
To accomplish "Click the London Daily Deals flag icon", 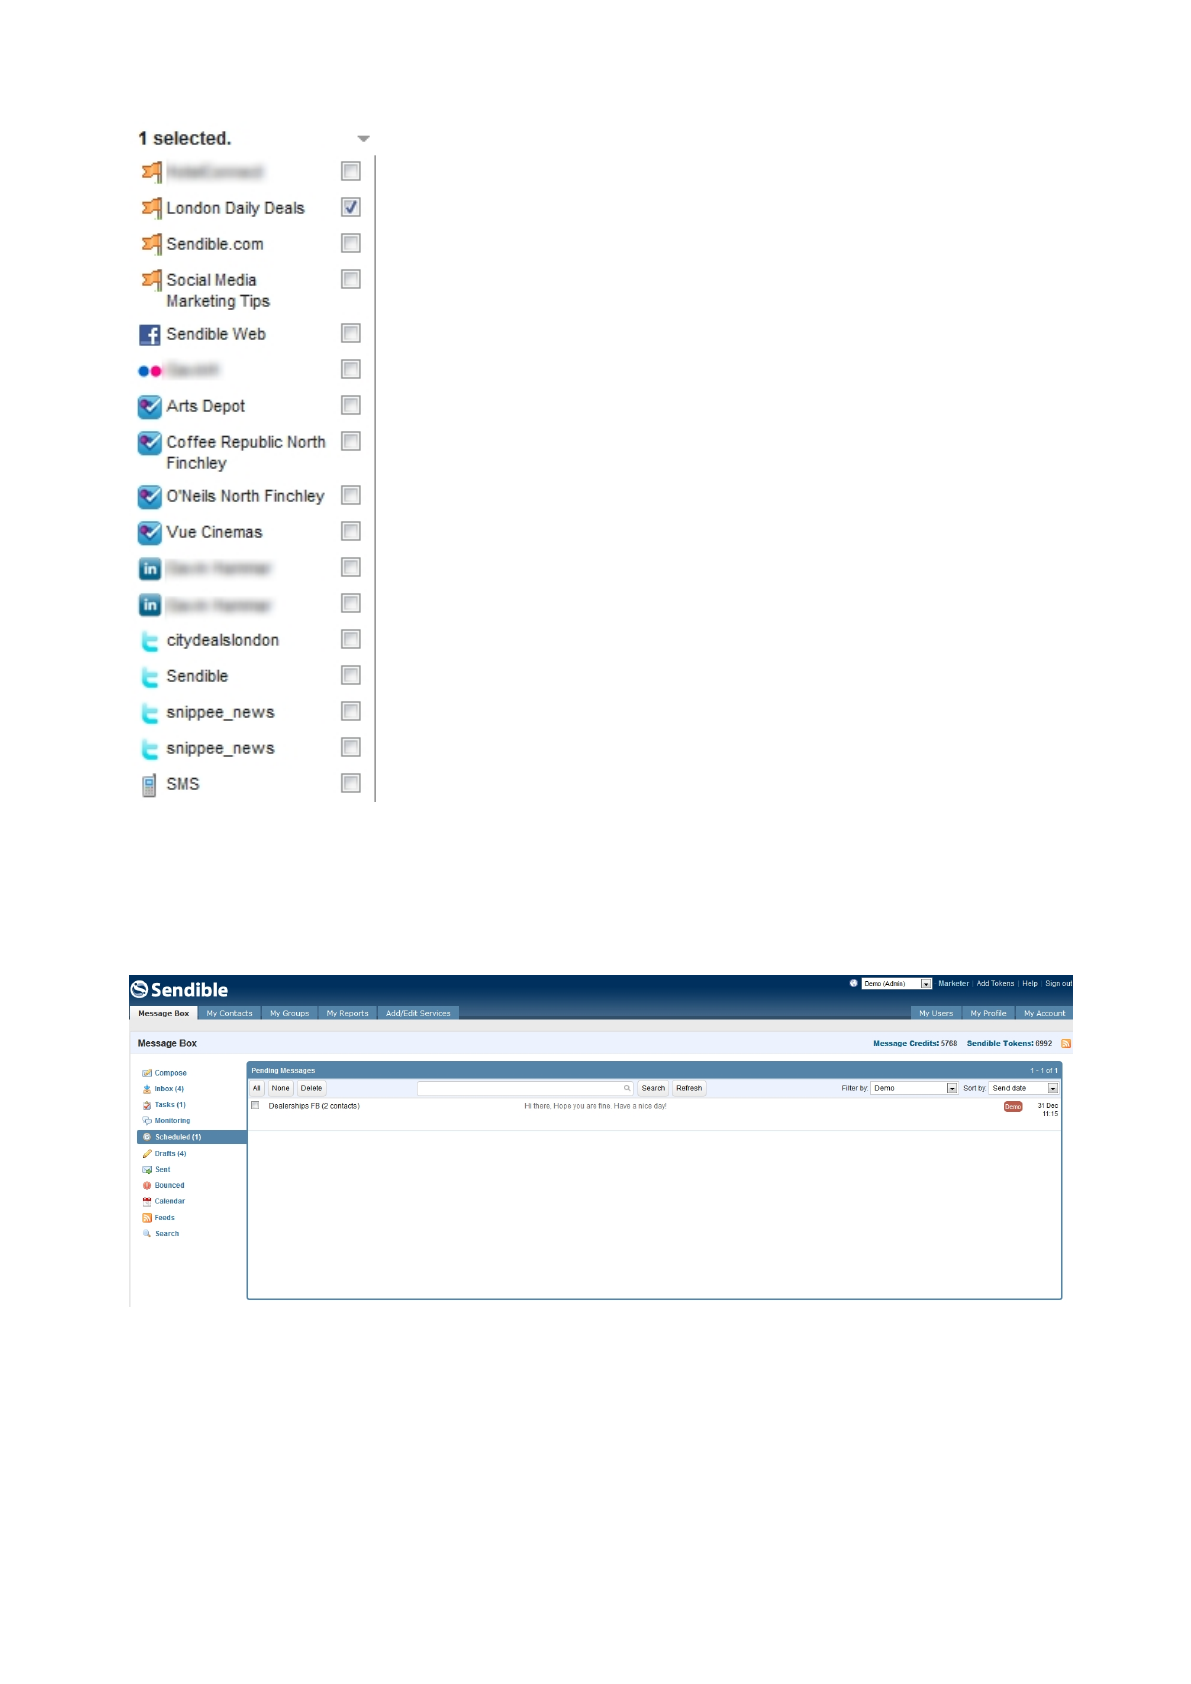I will pos(151,208).
